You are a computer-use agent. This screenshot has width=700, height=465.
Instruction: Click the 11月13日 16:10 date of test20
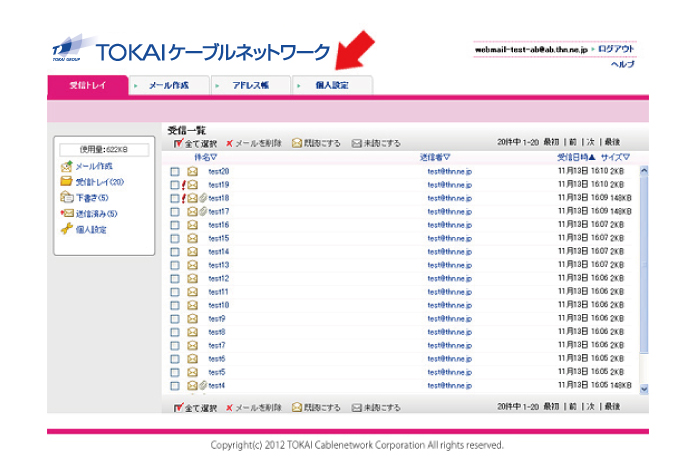point(583,171)
